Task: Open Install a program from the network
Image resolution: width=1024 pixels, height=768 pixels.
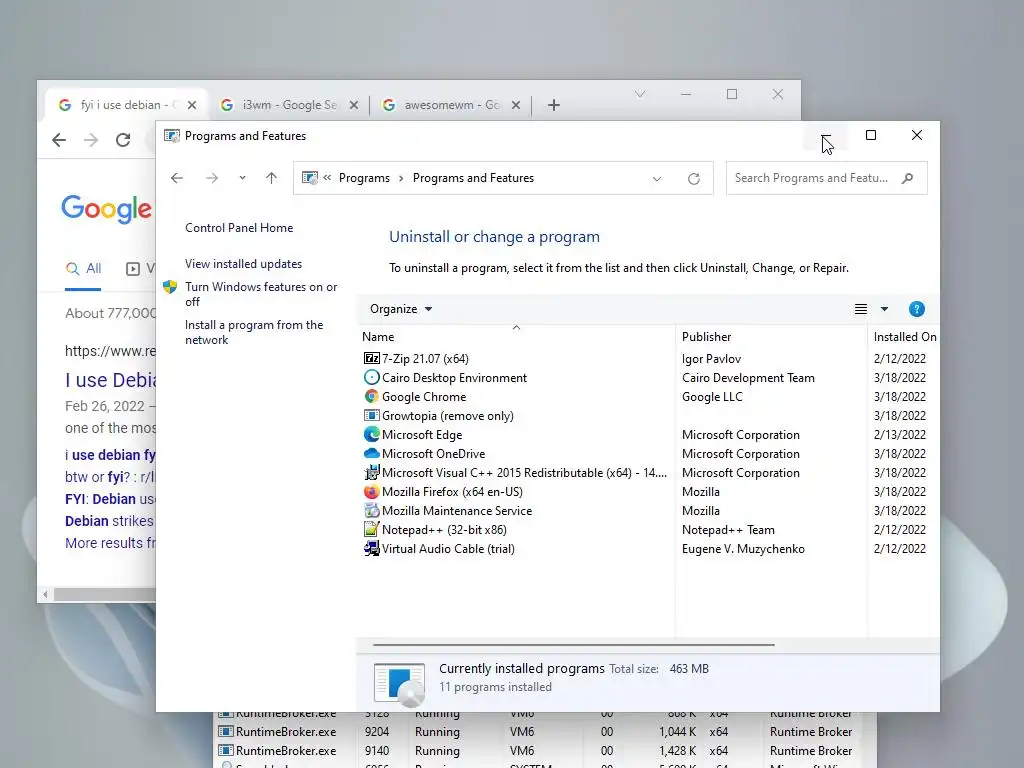Action: (253, 332)
